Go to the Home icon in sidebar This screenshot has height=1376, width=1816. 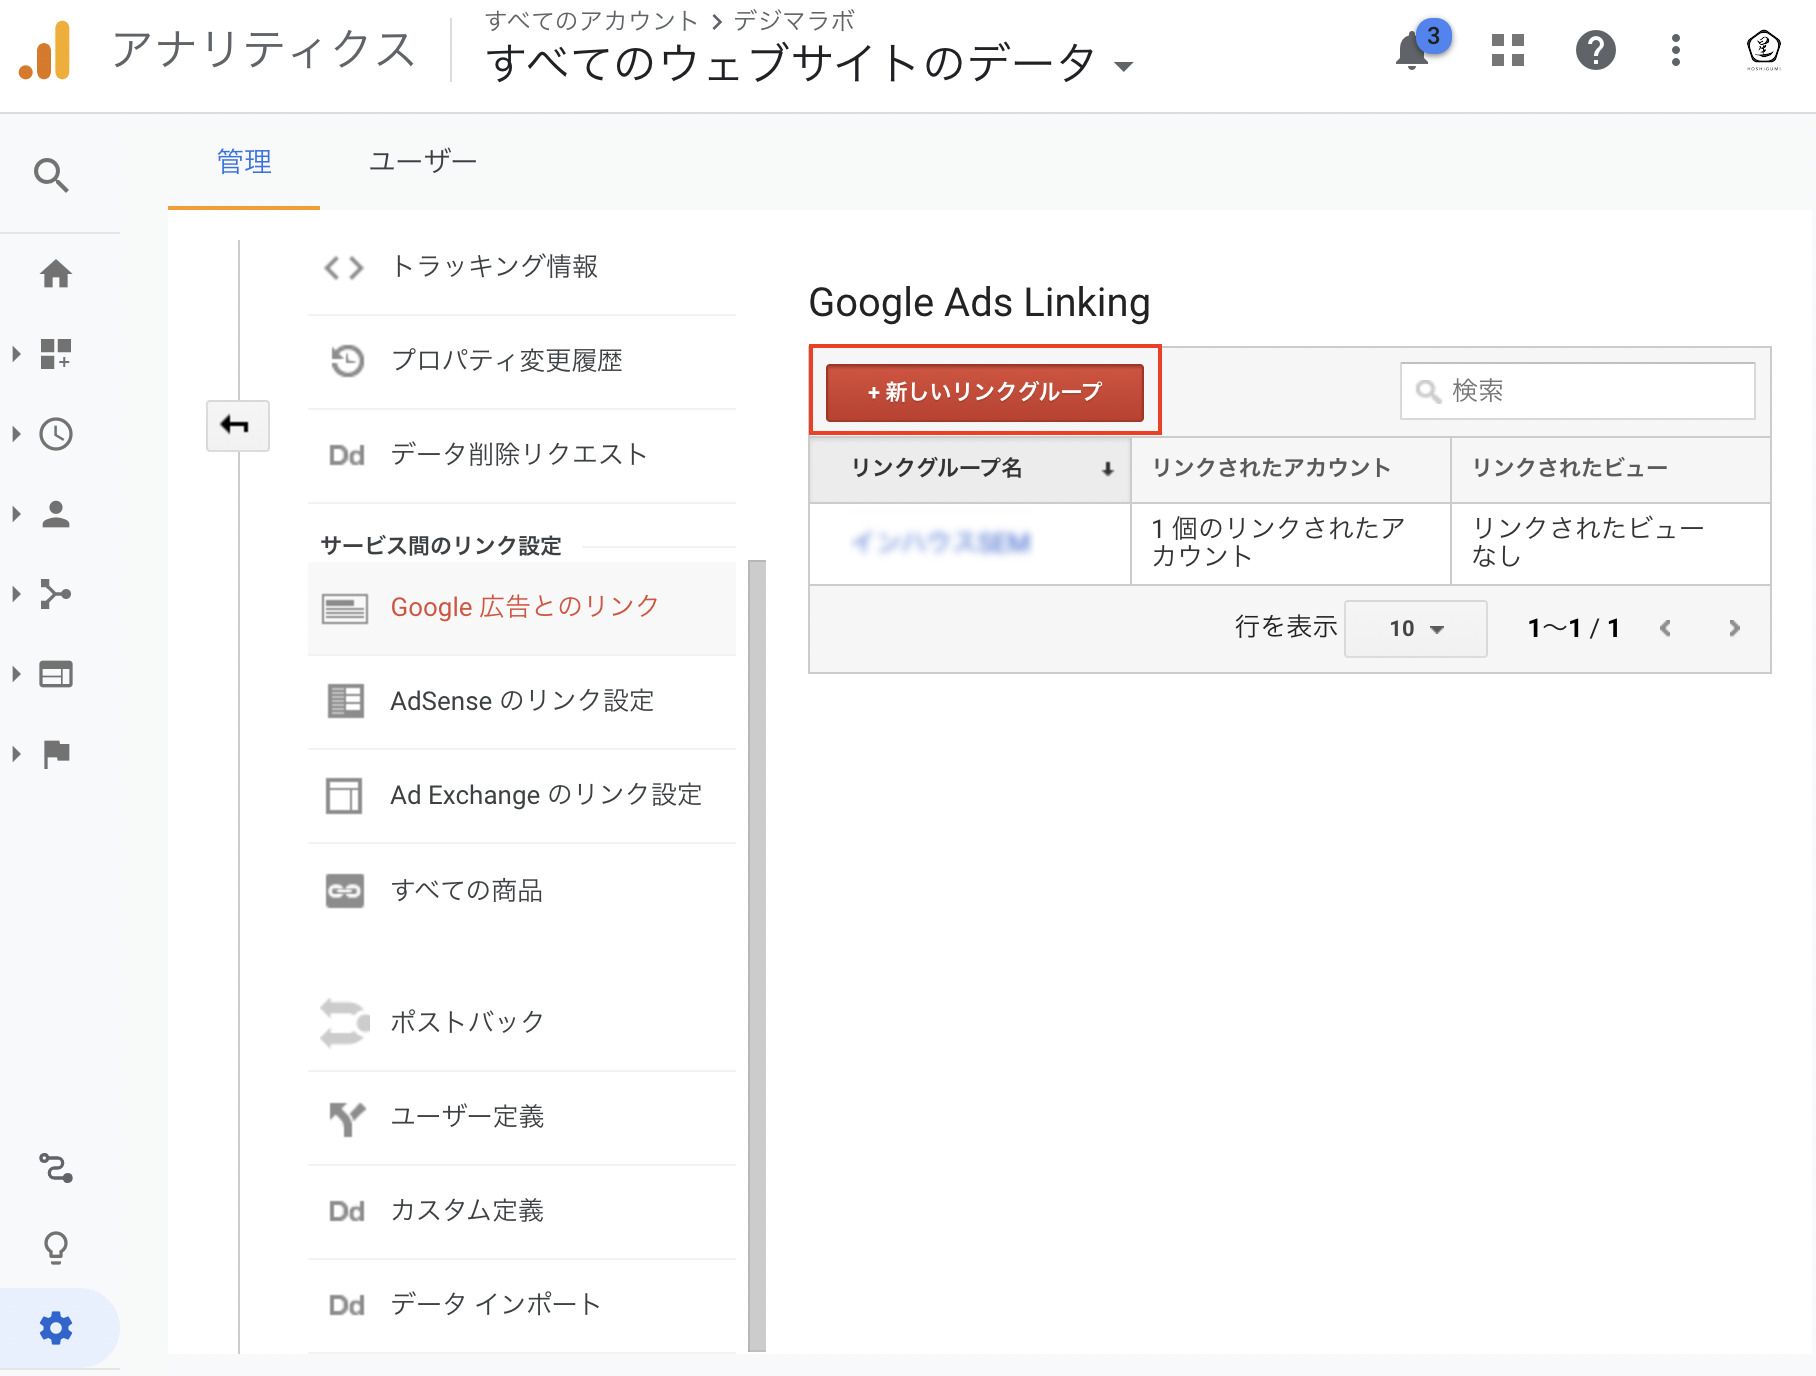56,274
